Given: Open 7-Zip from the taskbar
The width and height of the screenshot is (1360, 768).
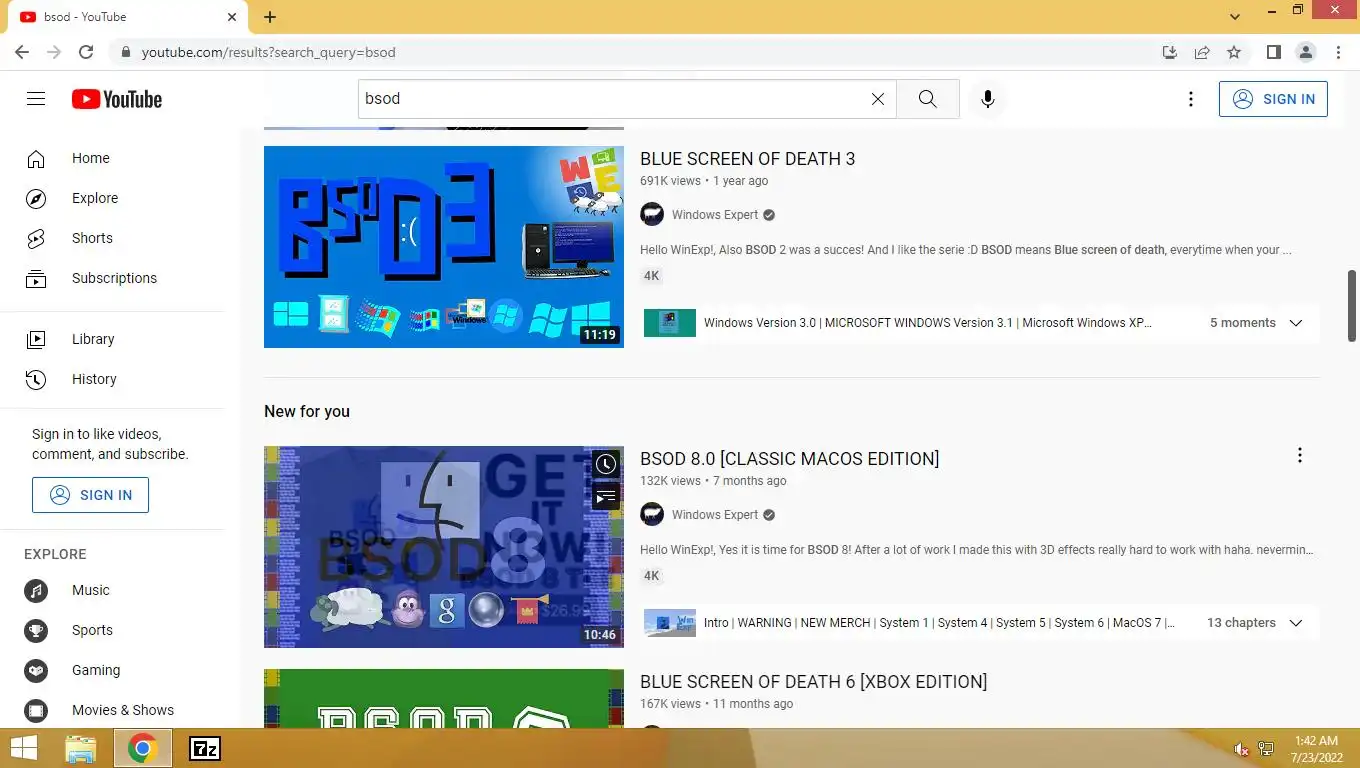Looking at the screenshot, I should pyautogui.click(x=205, y=748).
